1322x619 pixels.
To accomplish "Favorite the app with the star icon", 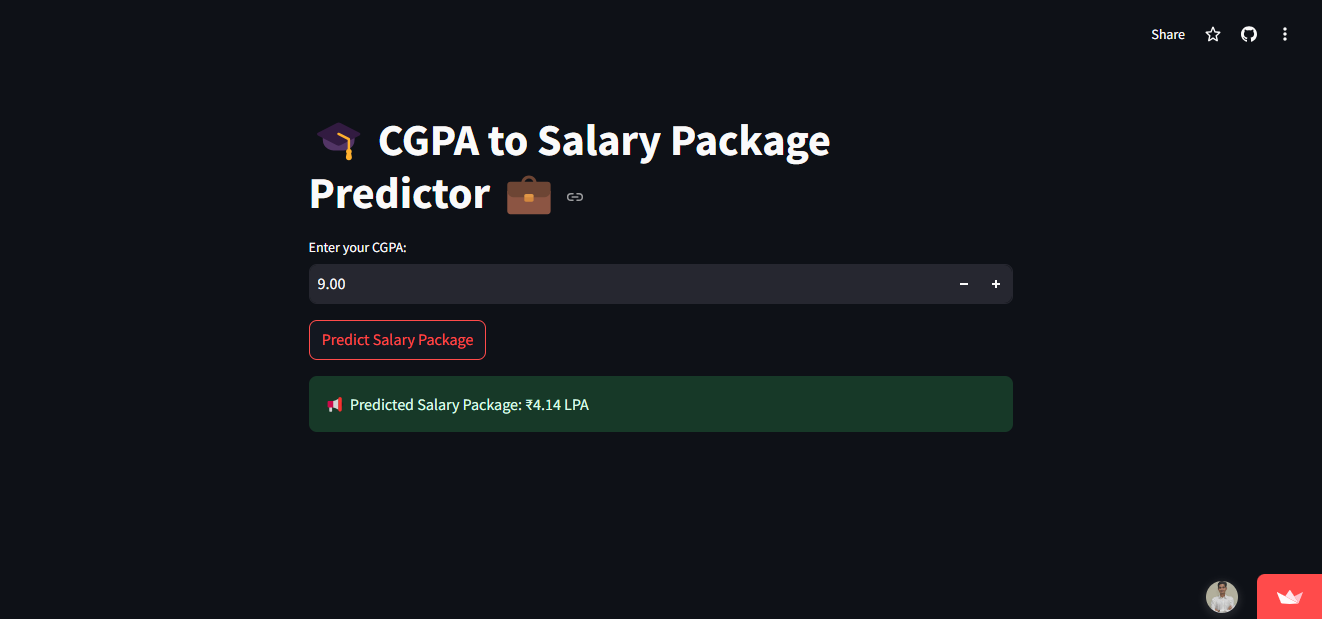I will click(x=1213, y=34).
